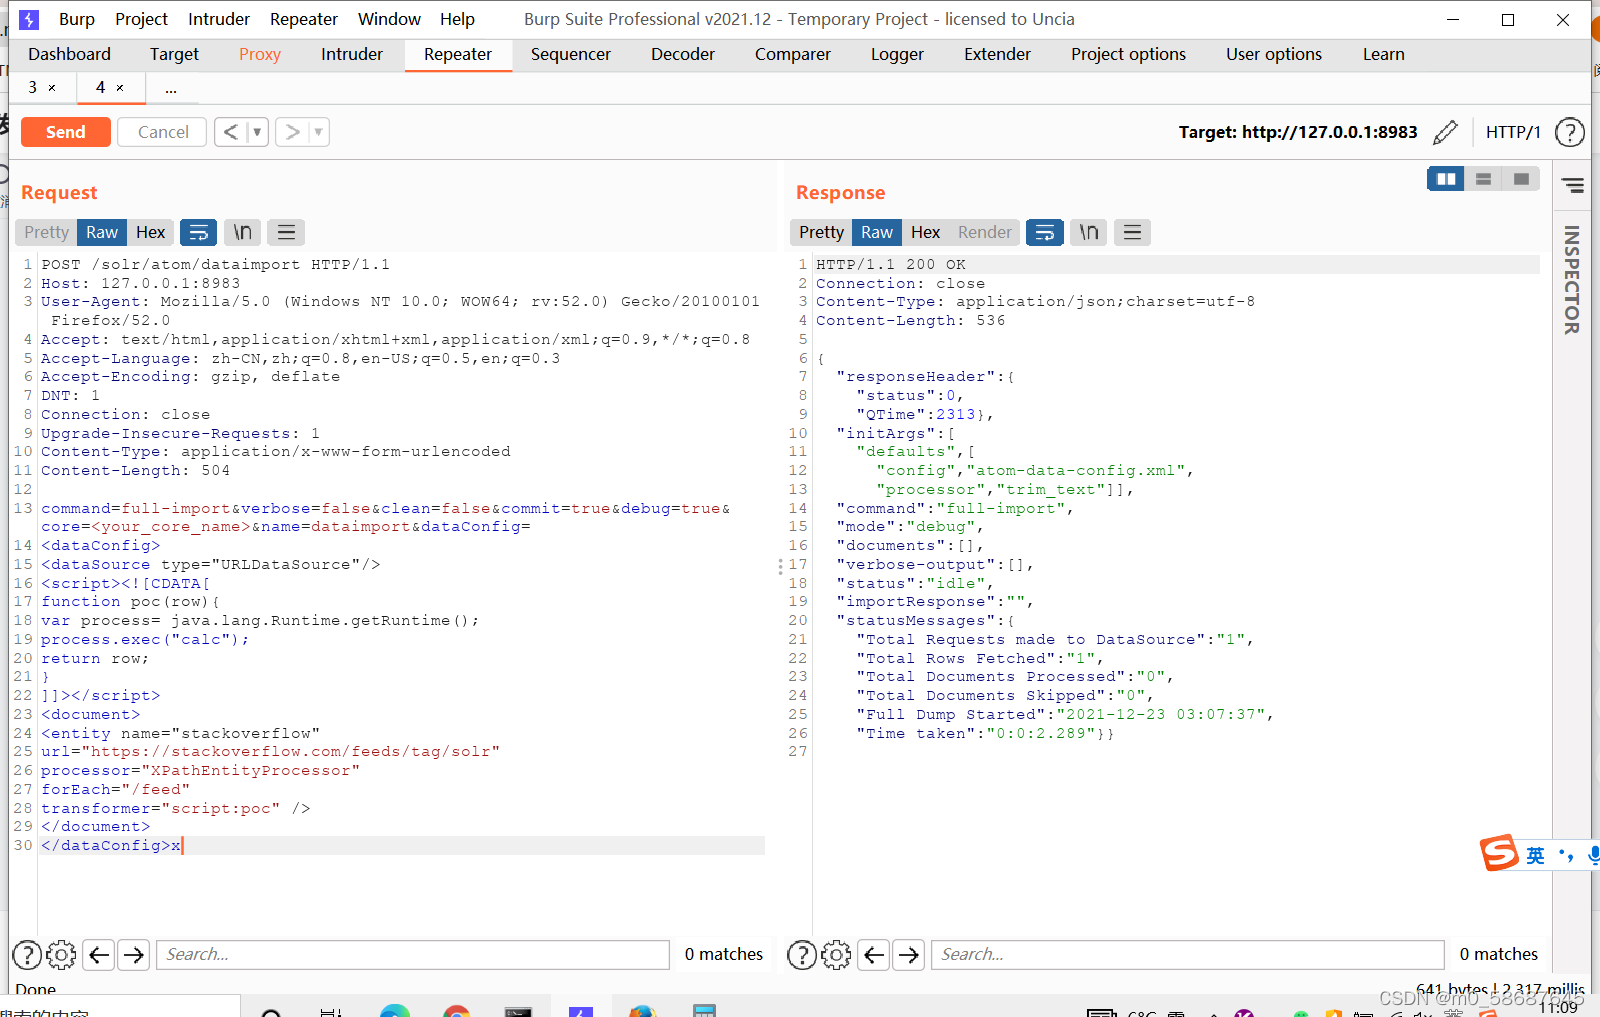Open Request editor hamburger menu
This screenshot has height=1017, width=1600.
click(286, 232)
